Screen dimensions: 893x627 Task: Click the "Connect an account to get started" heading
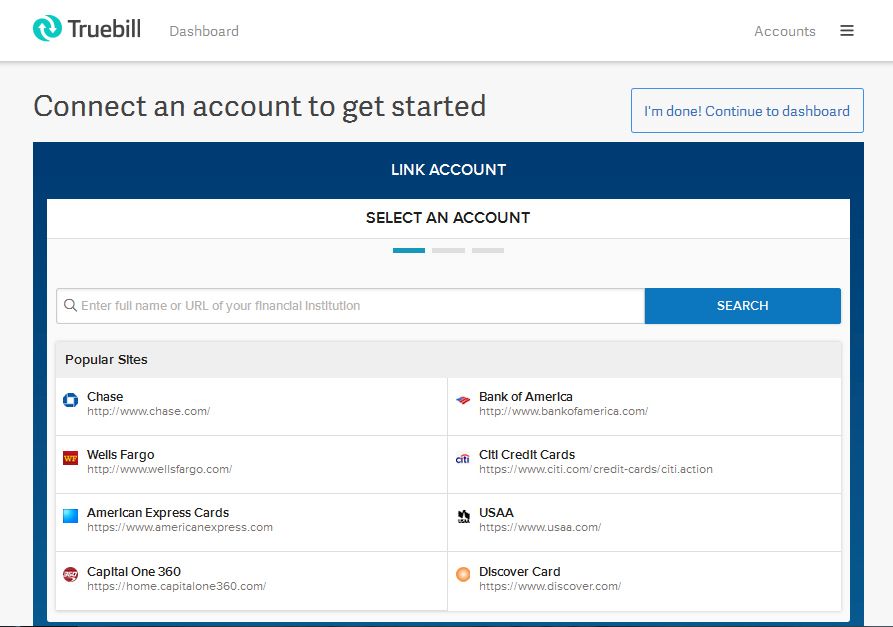(x=260, y=106)
